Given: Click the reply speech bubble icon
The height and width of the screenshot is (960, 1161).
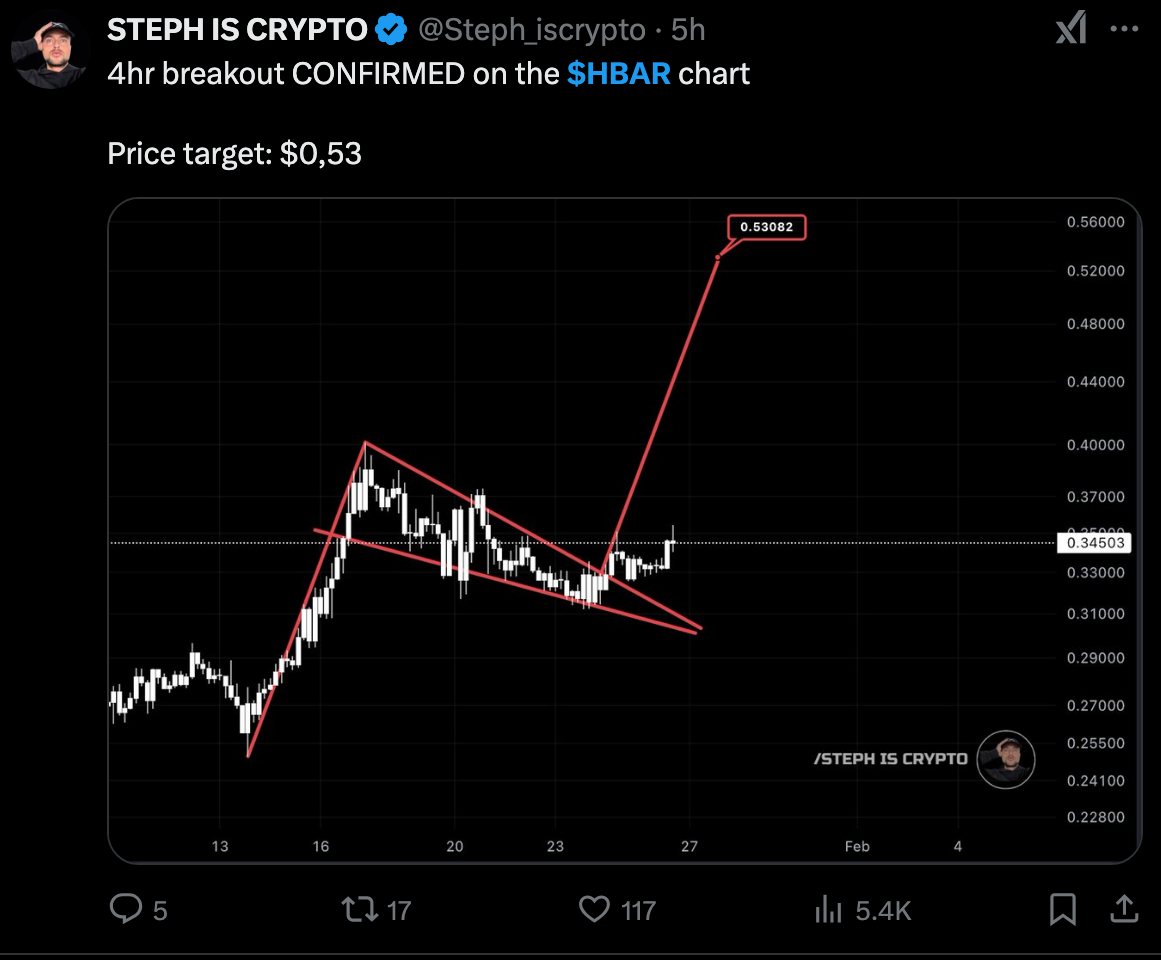Looking at the screenshot, I should point(126,908).
